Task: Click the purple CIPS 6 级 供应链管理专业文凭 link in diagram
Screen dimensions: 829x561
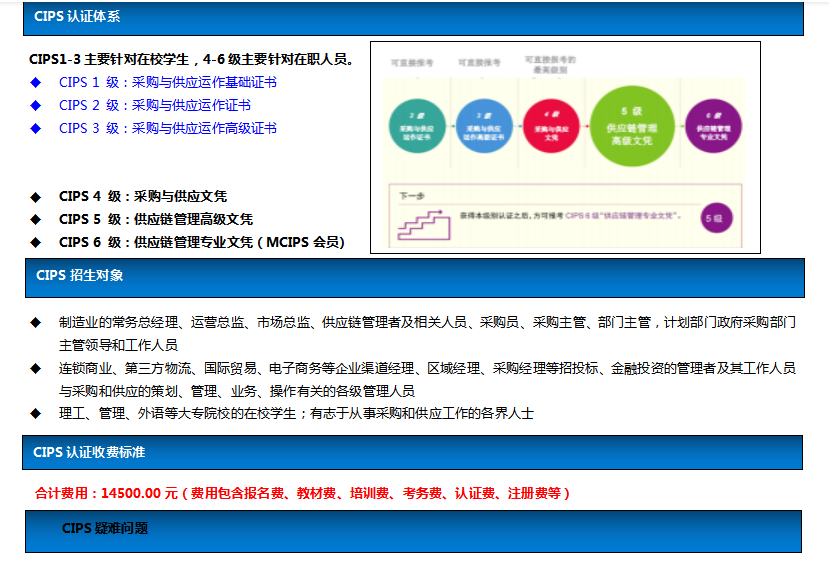Action: click(x=622, y=216)
